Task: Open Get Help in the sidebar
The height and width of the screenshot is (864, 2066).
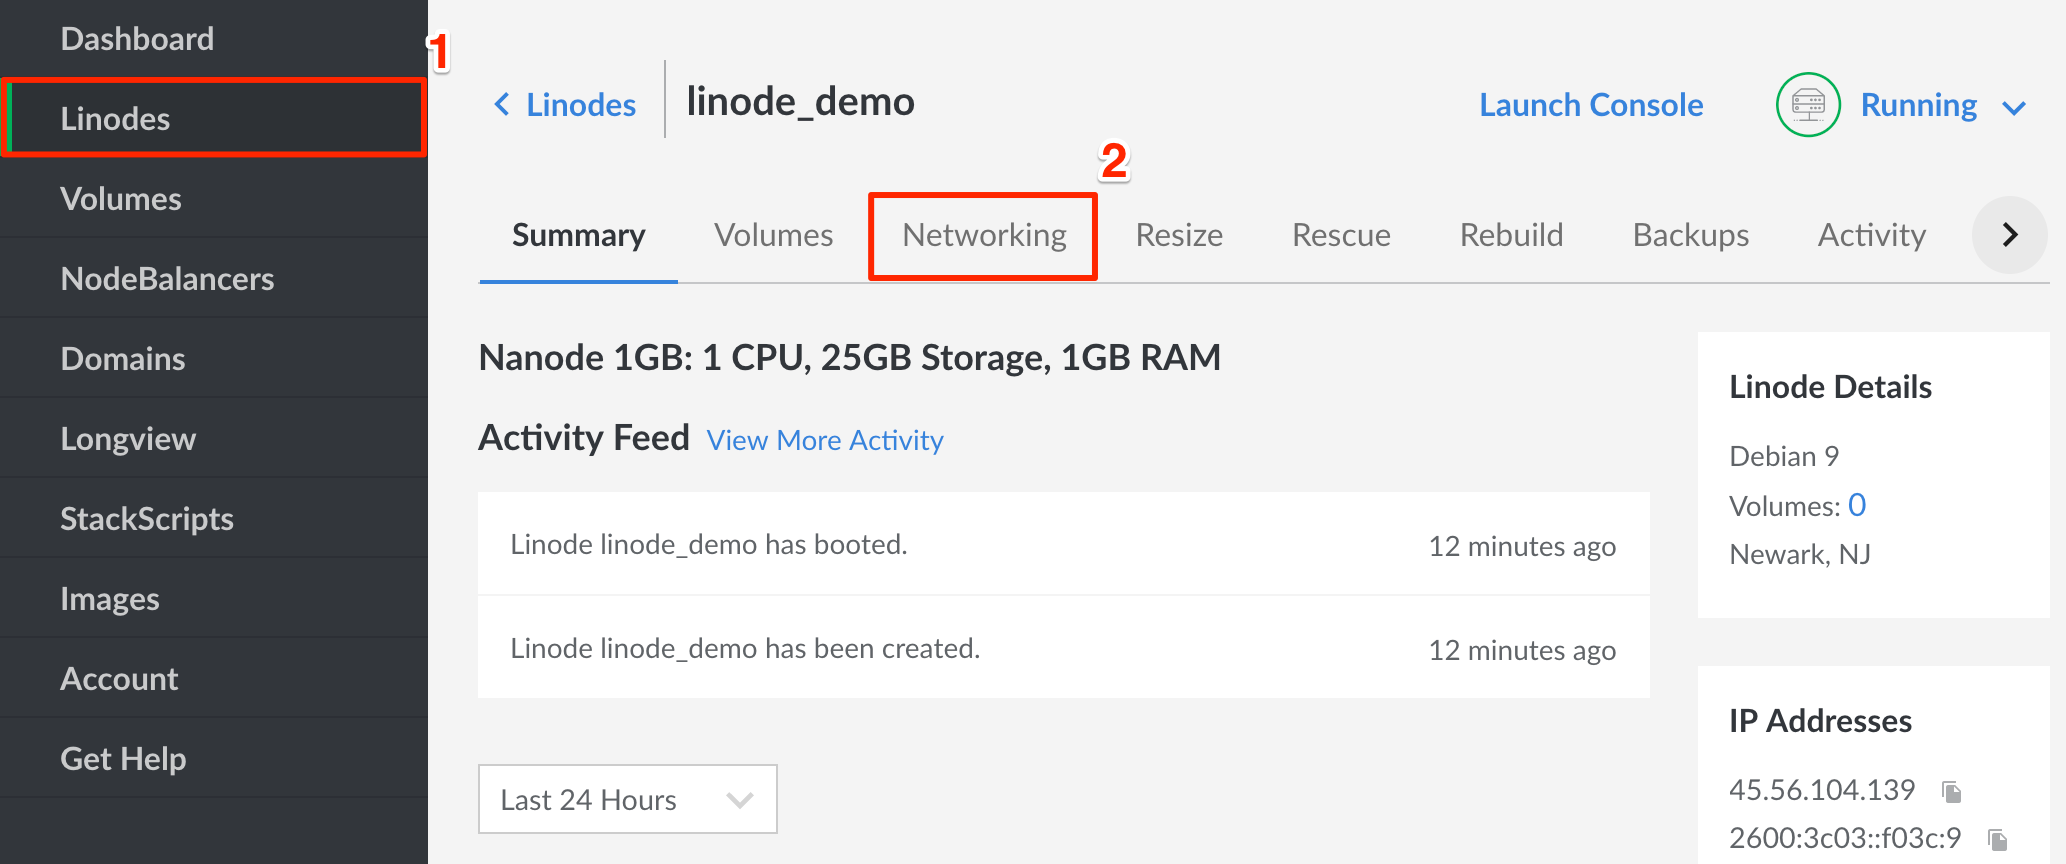Action: [123, 759]
